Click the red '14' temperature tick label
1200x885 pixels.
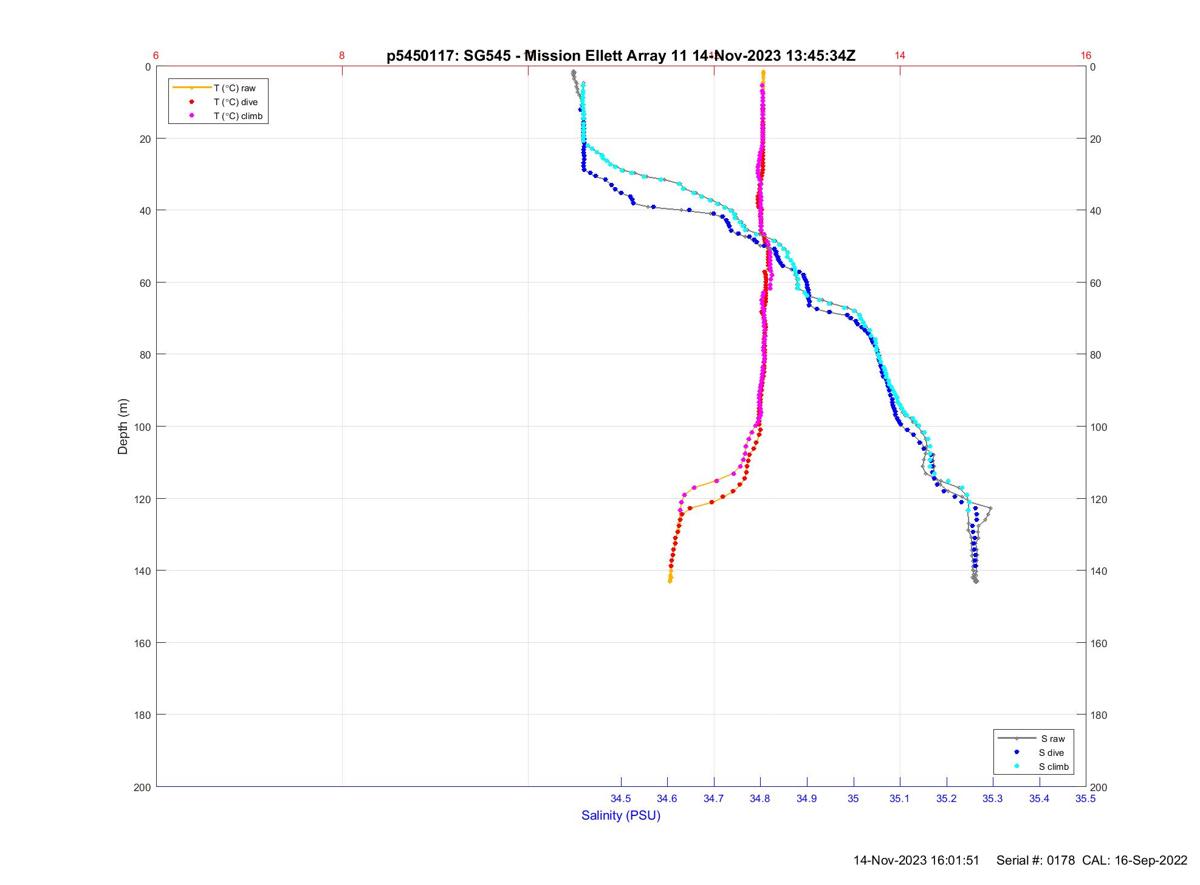point(900,56)
